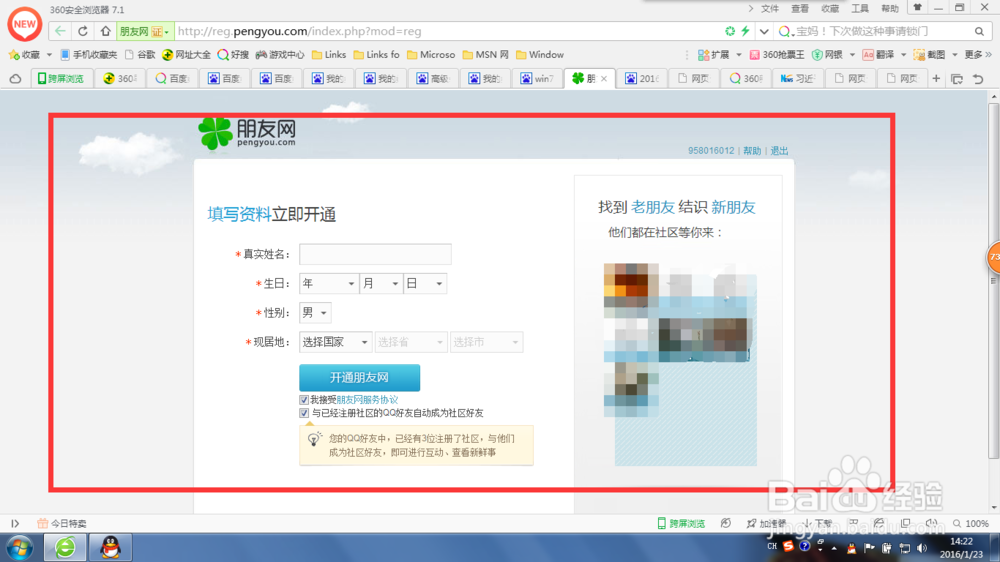Open the 网址大全 bookmark
Screen dimensions: 1000x562
(186, 55)
